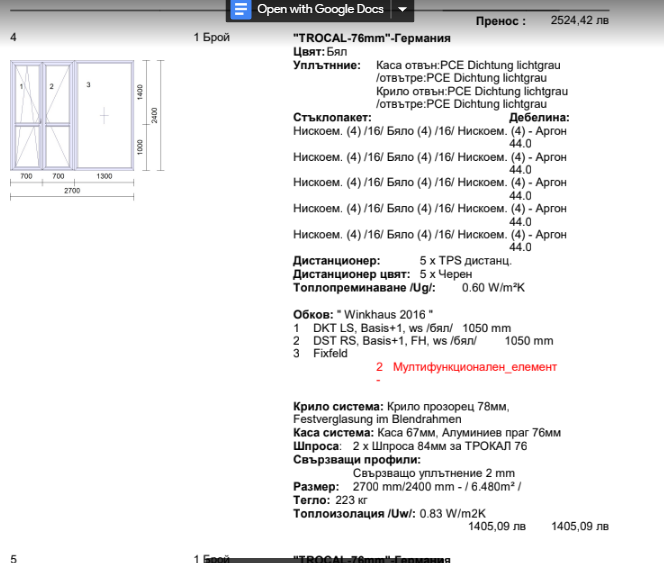The height and width of the screenshot is (563, 664).
Task: Click the Google Docs icon in the top bar
Action: (240, 10)
